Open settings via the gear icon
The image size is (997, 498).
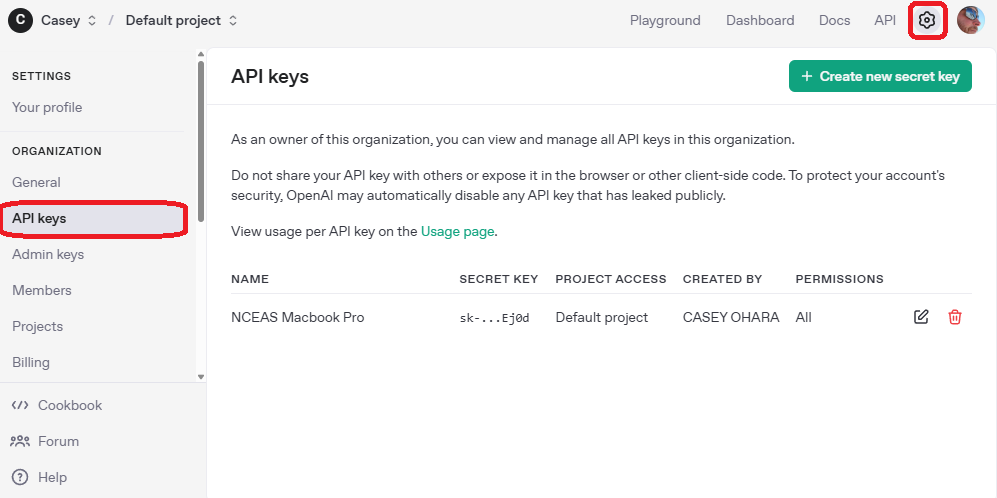[x=927, y=20]
